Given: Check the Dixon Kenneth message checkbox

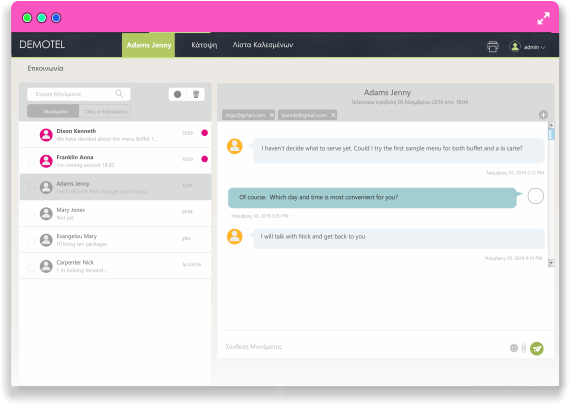Looking at the screenshot, I should (32, 136).
